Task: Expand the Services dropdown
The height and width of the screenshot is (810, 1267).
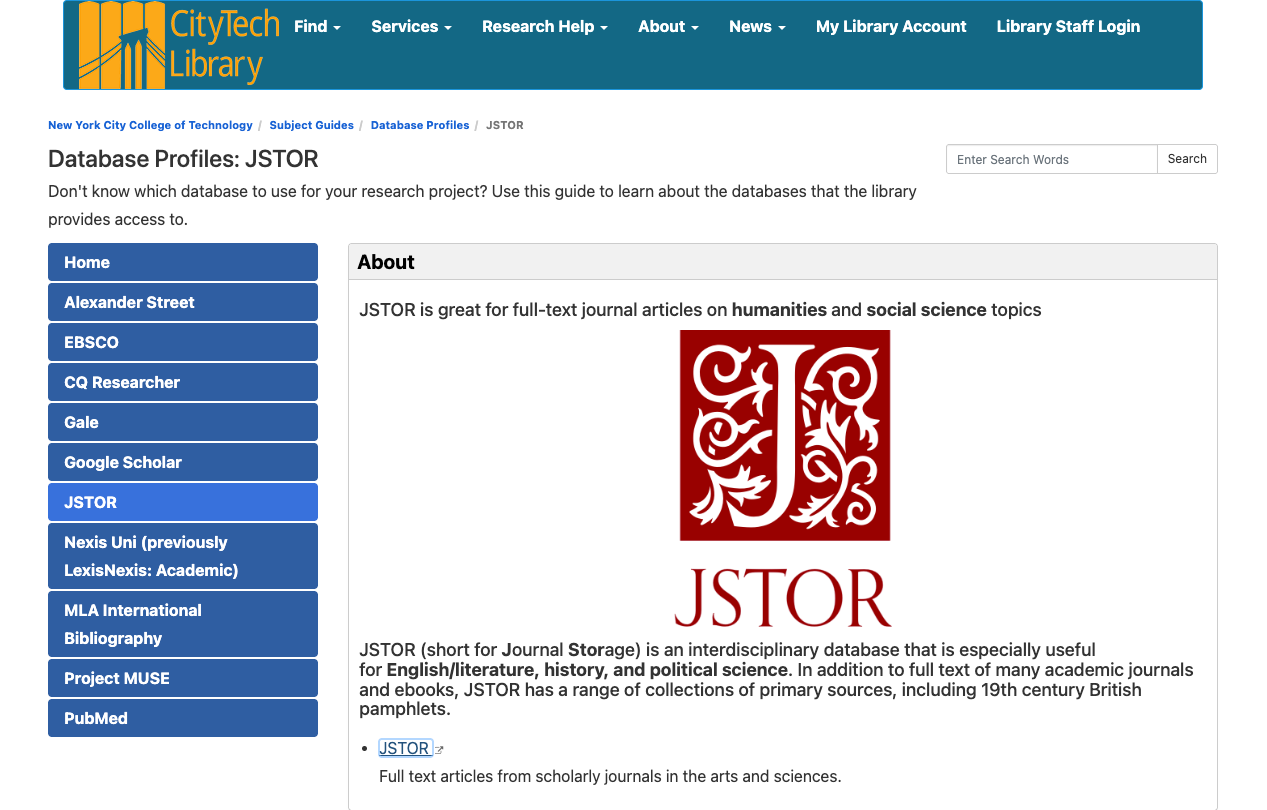Action: [x=411, y=27]
